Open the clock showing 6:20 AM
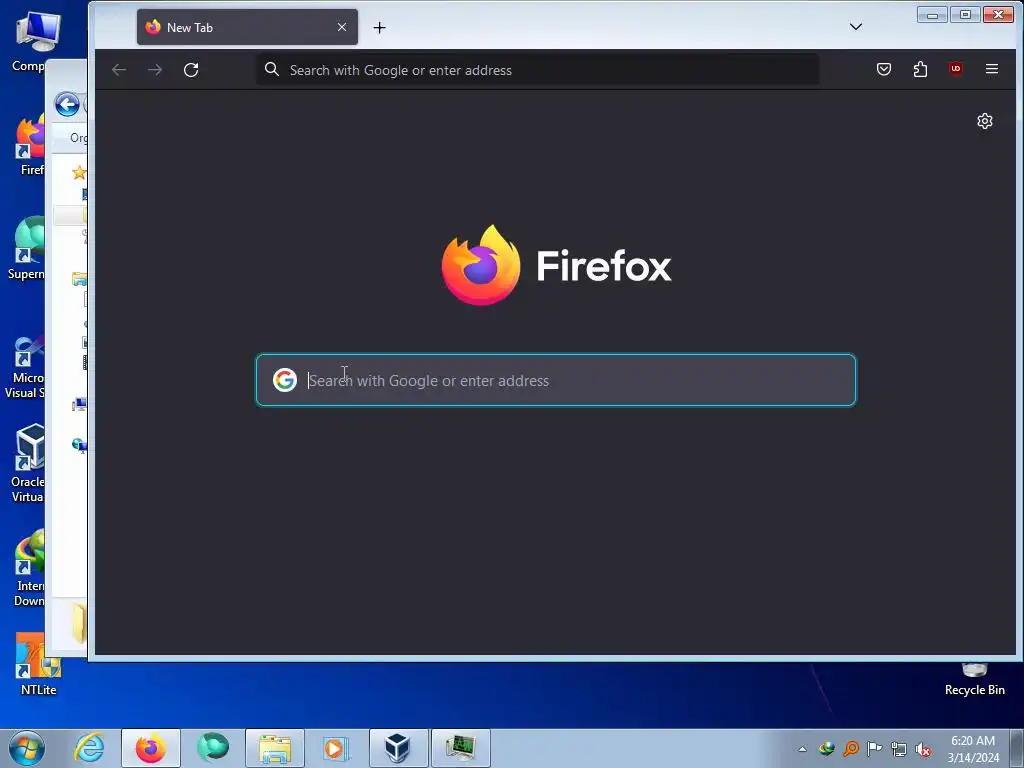Screen dimensions: 1024x768 (973, 749)
